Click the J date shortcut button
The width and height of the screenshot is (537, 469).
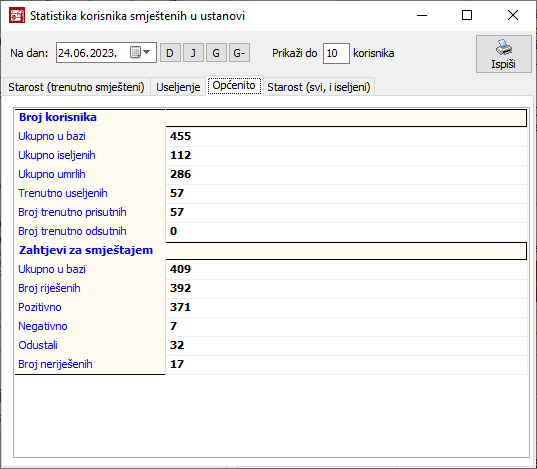click(193, 53)
